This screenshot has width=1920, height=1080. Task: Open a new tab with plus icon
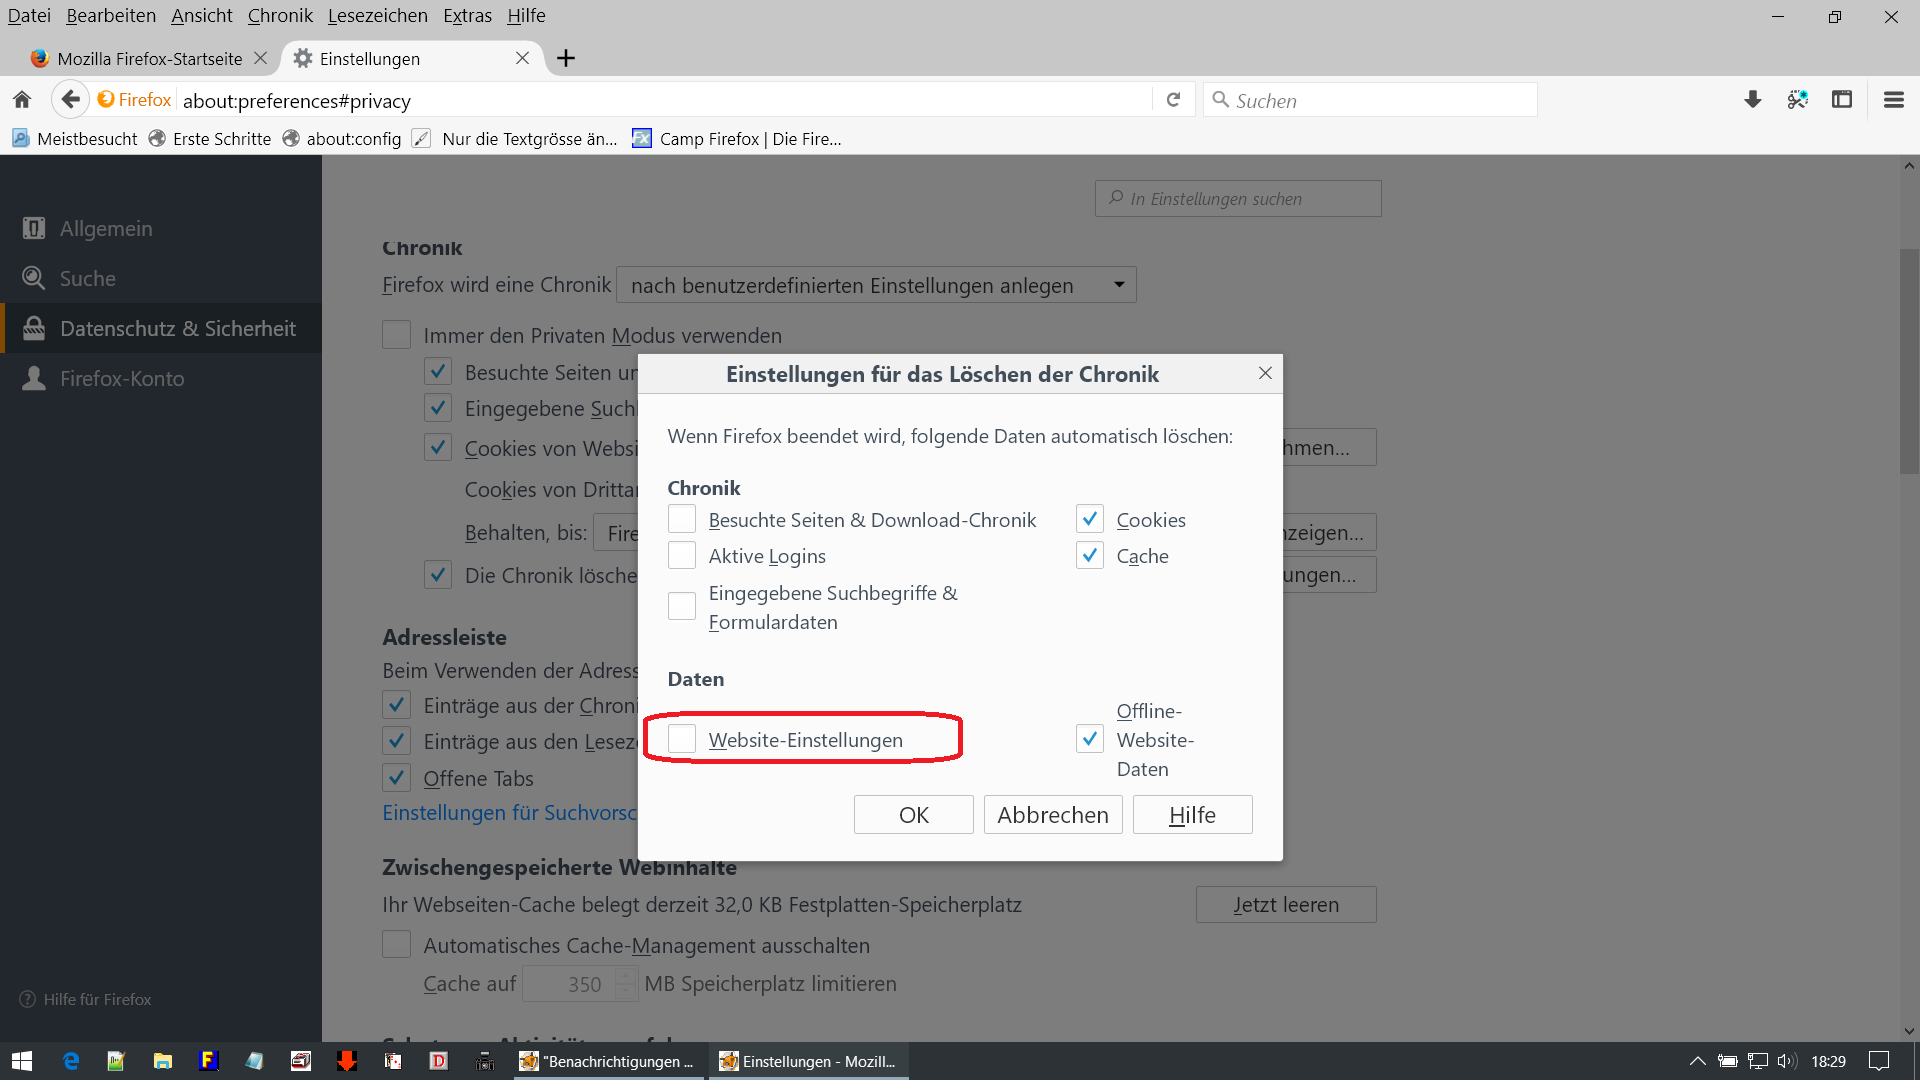(x=566, y=58)
